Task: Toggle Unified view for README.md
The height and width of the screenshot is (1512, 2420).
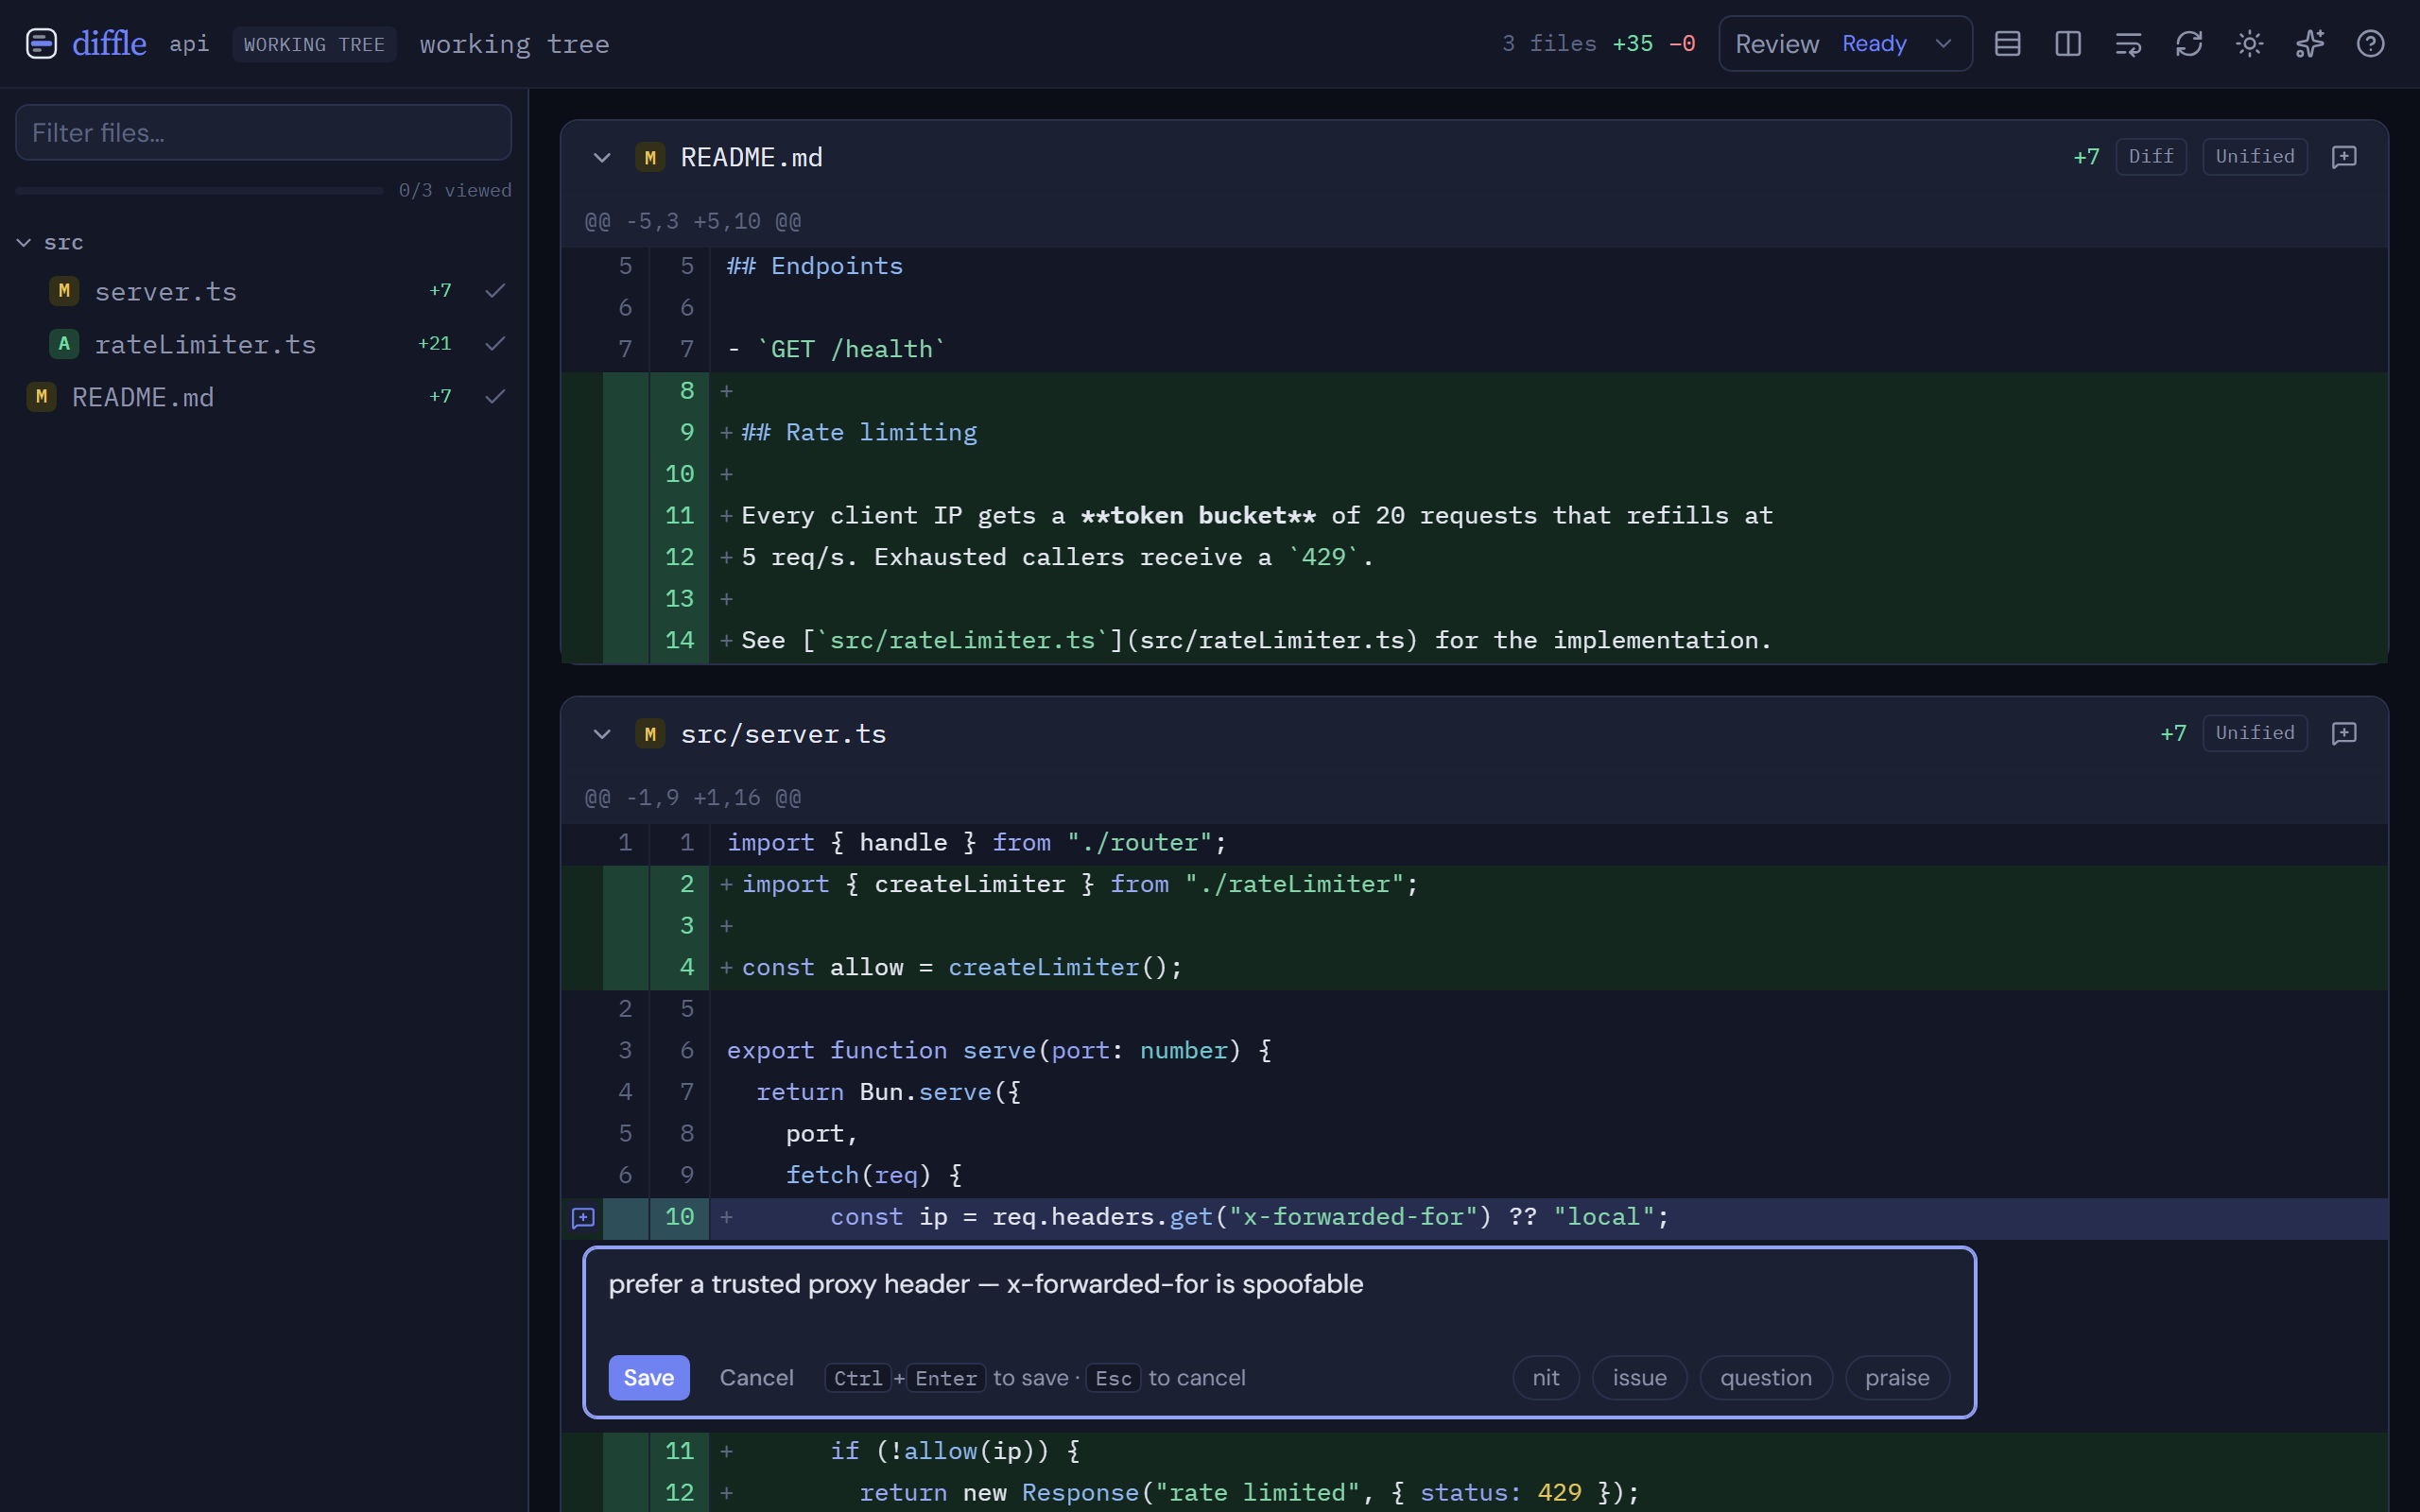Action: (x=2254, y=157)
